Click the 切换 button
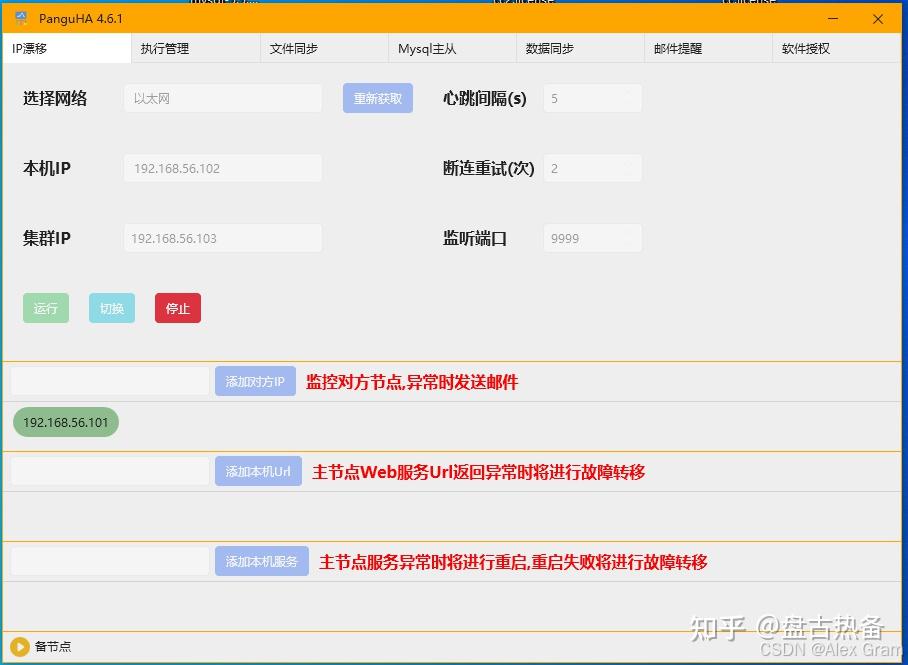This screenshot has width=908, height=665. (x=112, y=308)
